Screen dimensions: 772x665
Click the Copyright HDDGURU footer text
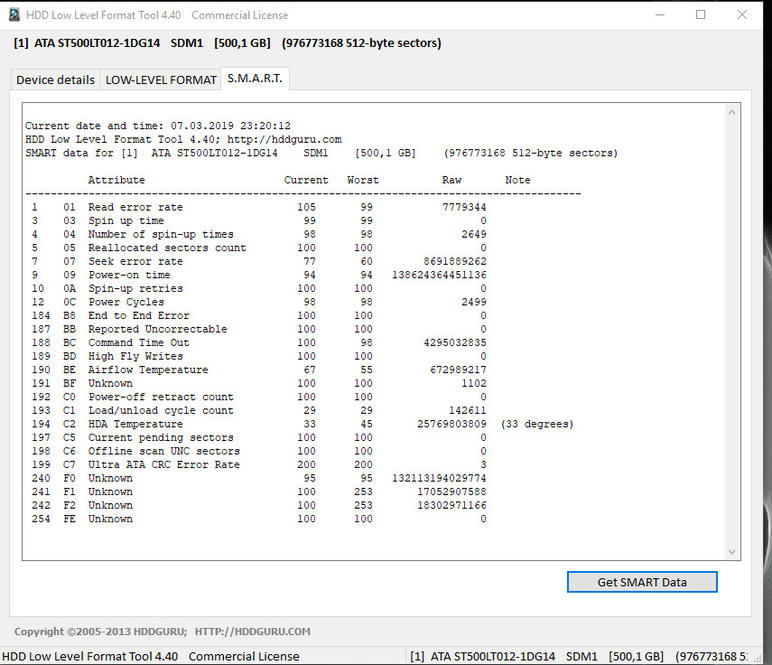100,632
